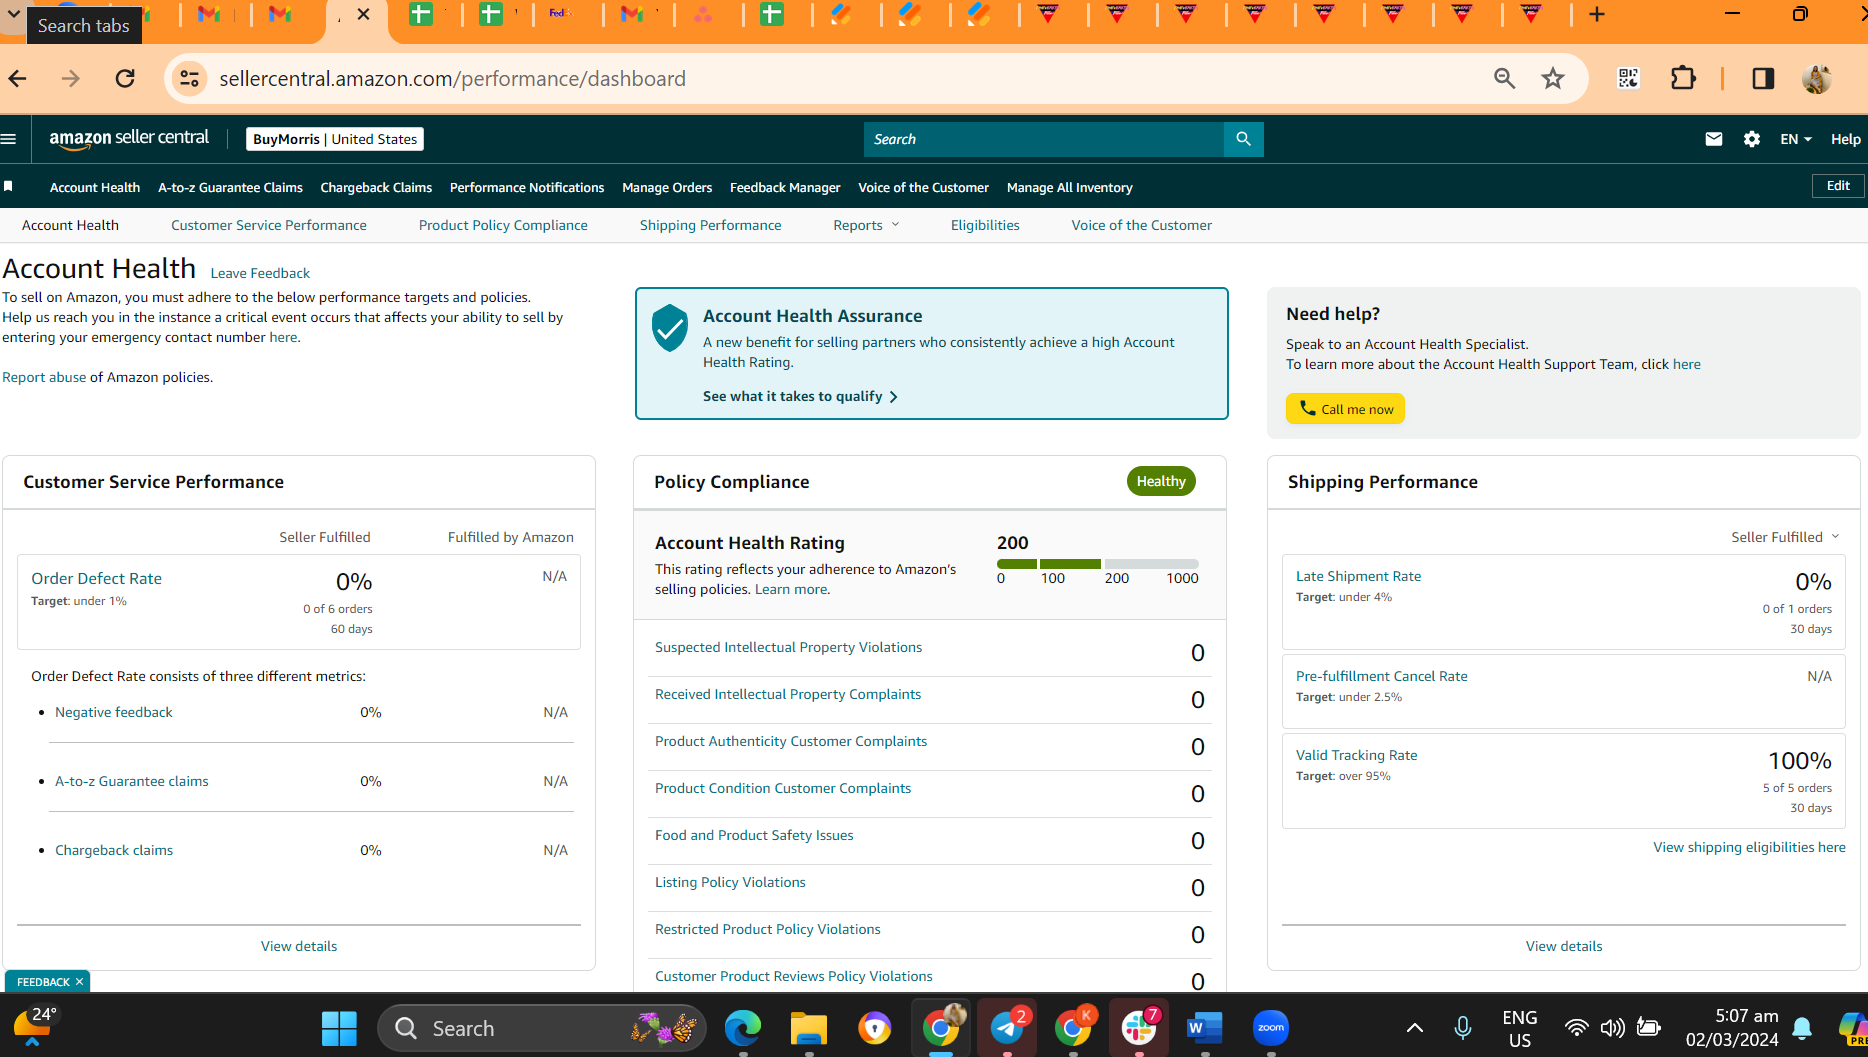Image resolution: width=1868 pixels, height=1057 pixels.
Task: Open Microsoft Word from the taskbar
Action: pos(1204,1028)
